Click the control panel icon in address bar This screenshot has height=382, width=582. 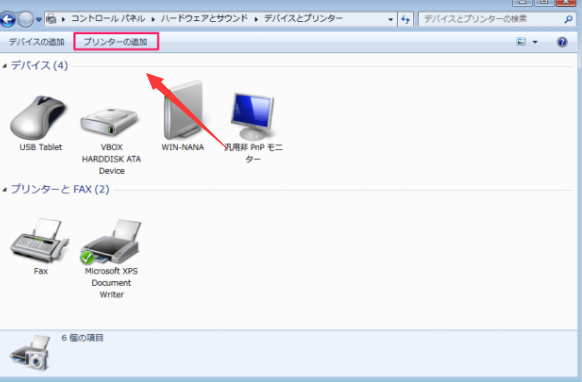pos(52,19)
